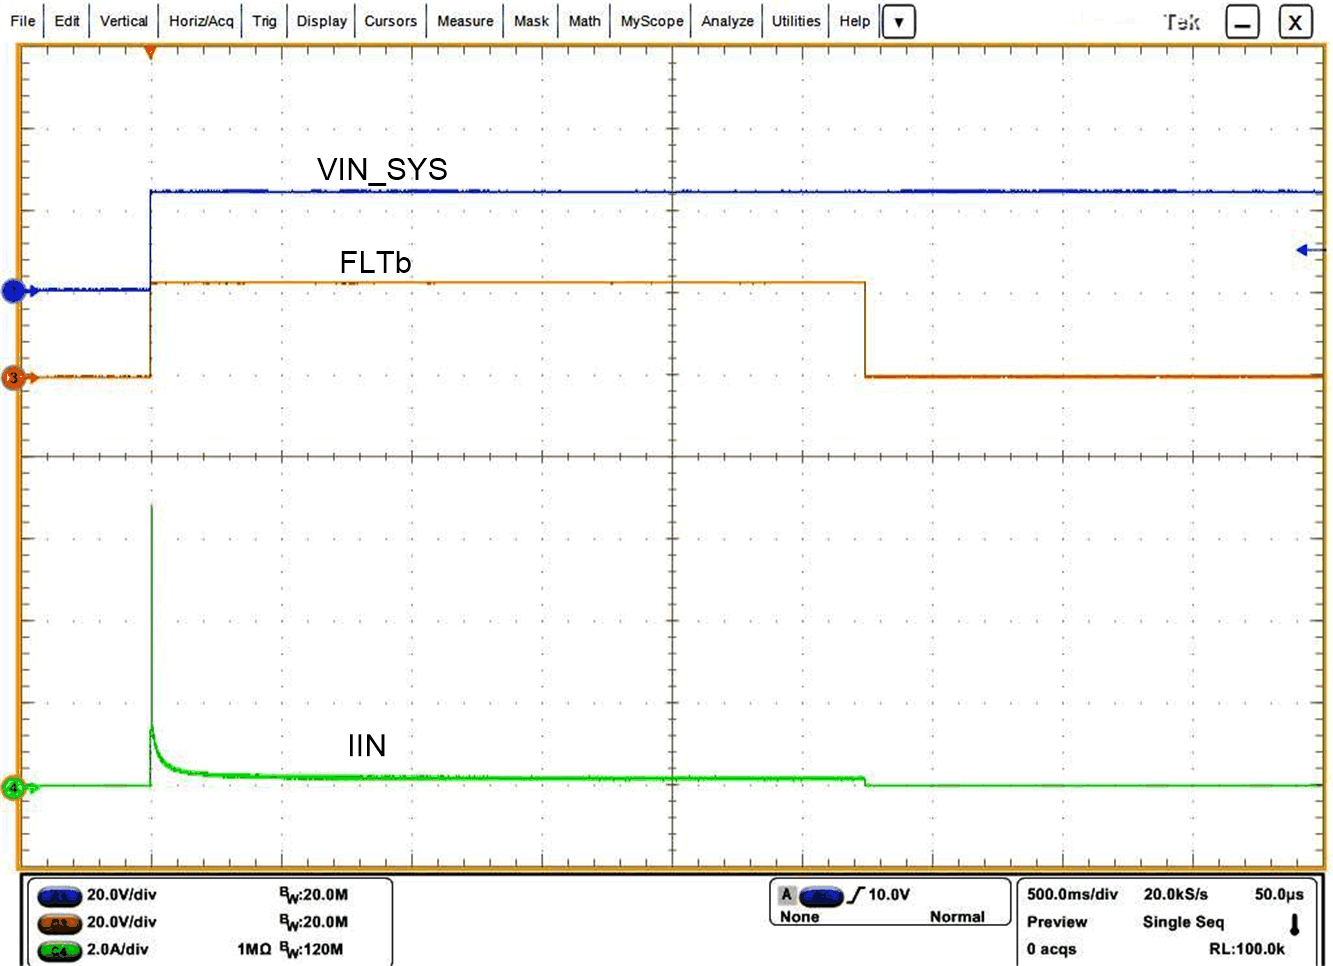Click the 10.0V trigger level readout
1333x966 pixels.
point(889,895)
